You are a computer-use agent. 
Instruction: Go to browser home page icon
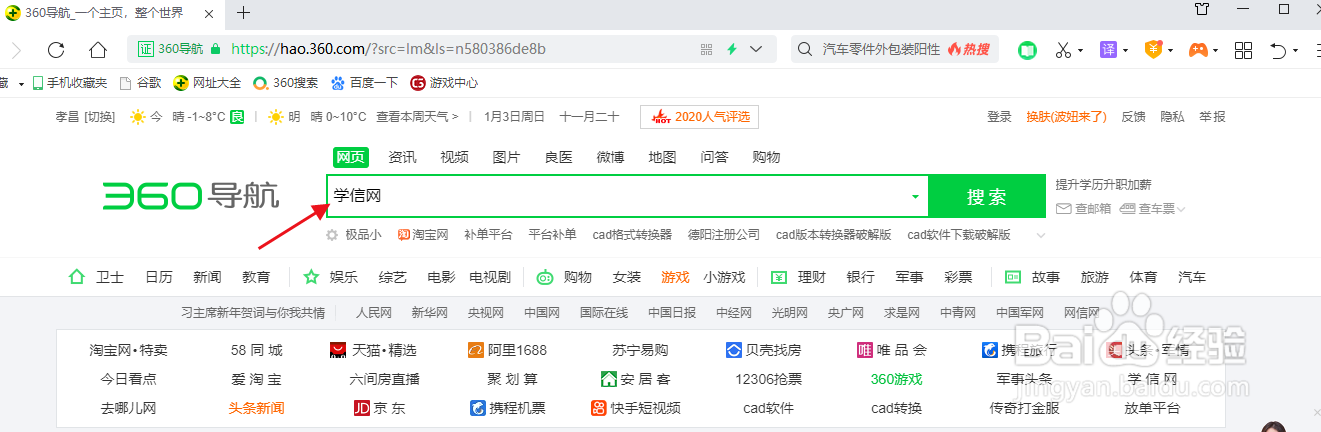[98, 49]
